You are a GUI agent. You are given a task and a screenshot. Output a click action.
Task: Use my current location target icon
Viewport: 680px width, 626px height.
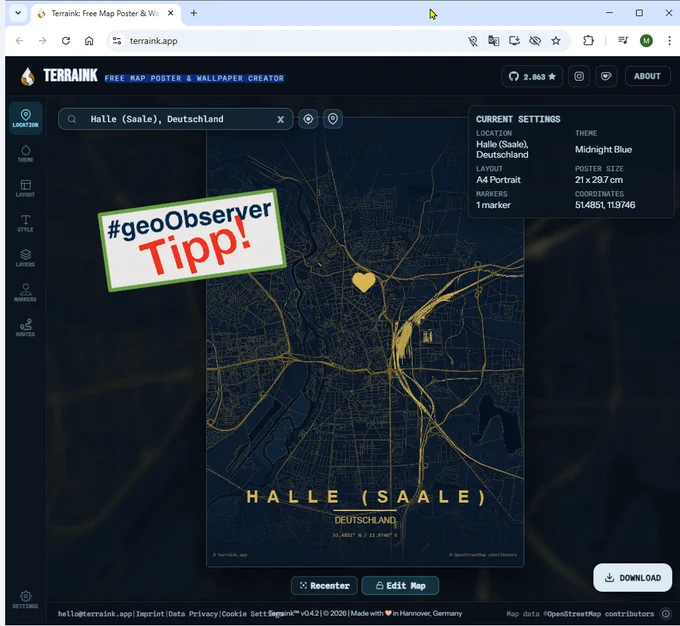point(308,119)
